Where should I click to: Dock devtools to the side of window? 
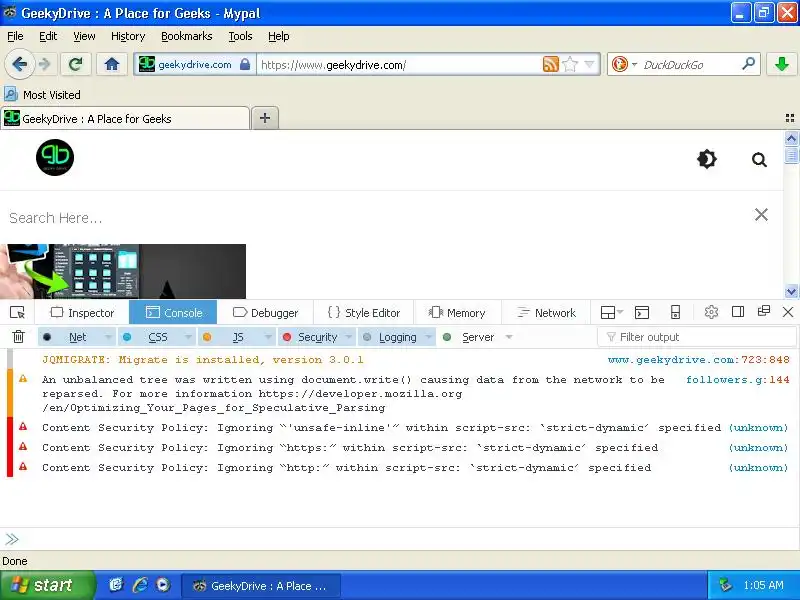point(738,312)
